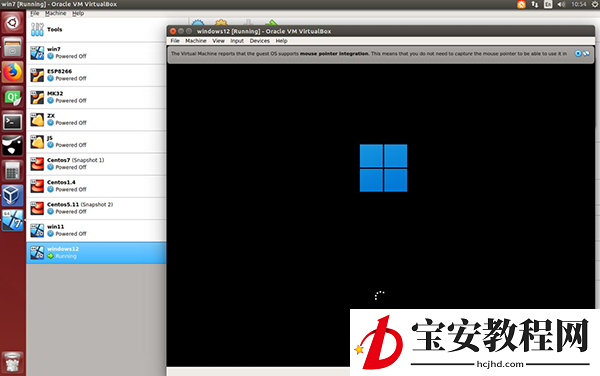This screenshot has width=600, height=376.
Task: Dismiss the mouse pointer integration notification
Action: pyautogui.click(x=578, y=54)
